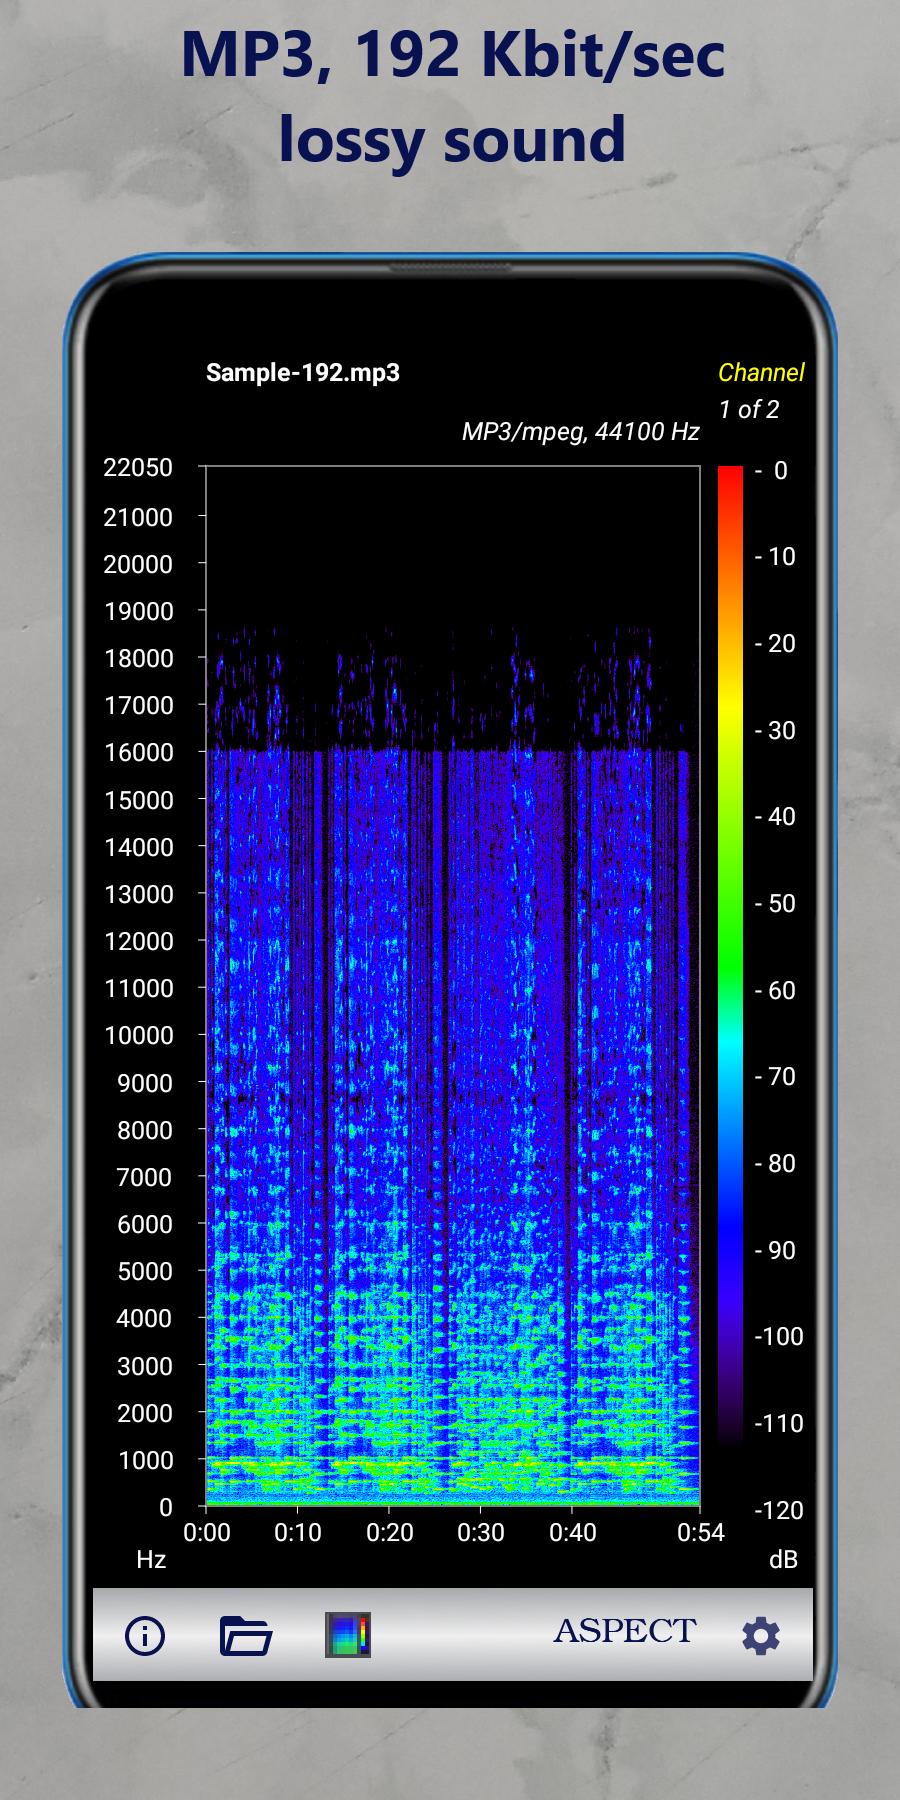Select the 0:20 time axis marker
This screenshot has width=900, height=1800.
(389, 1532)
